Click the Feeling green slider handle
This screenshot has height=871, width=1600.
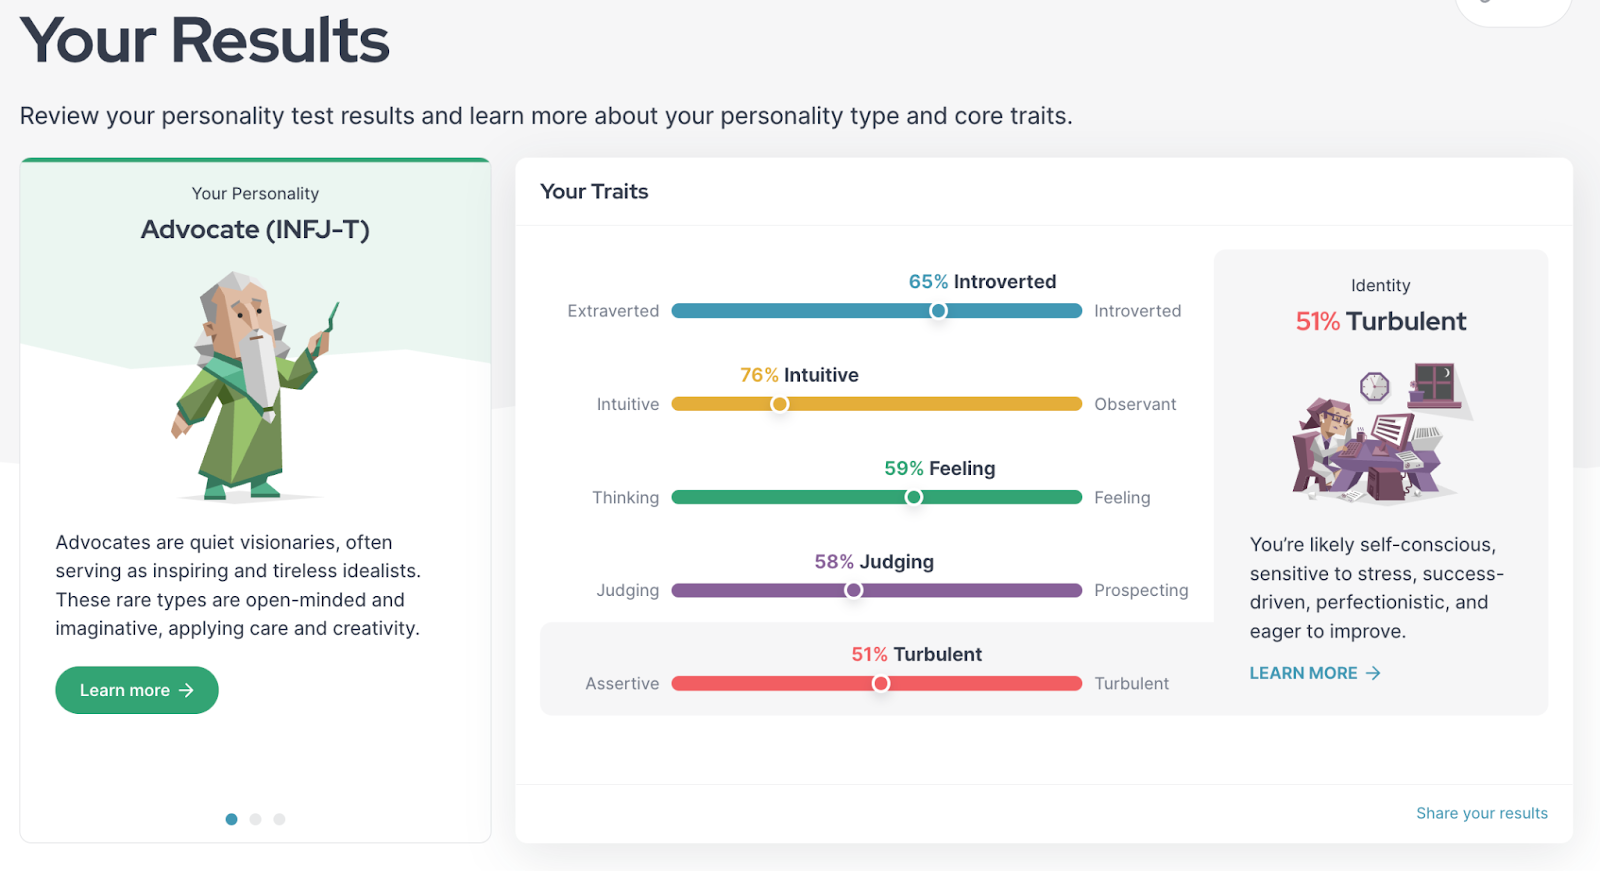914,497
